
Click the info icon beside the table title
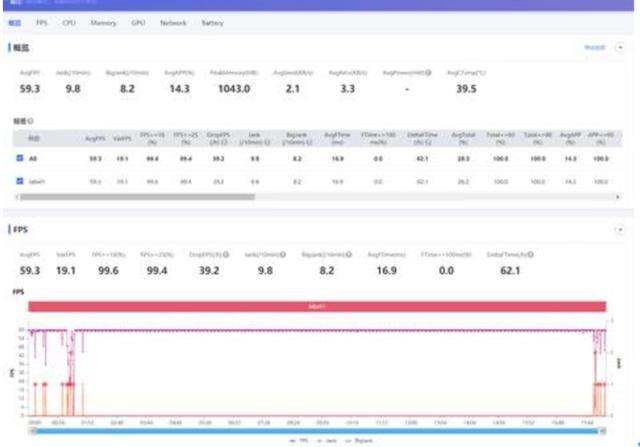point(32,120)
